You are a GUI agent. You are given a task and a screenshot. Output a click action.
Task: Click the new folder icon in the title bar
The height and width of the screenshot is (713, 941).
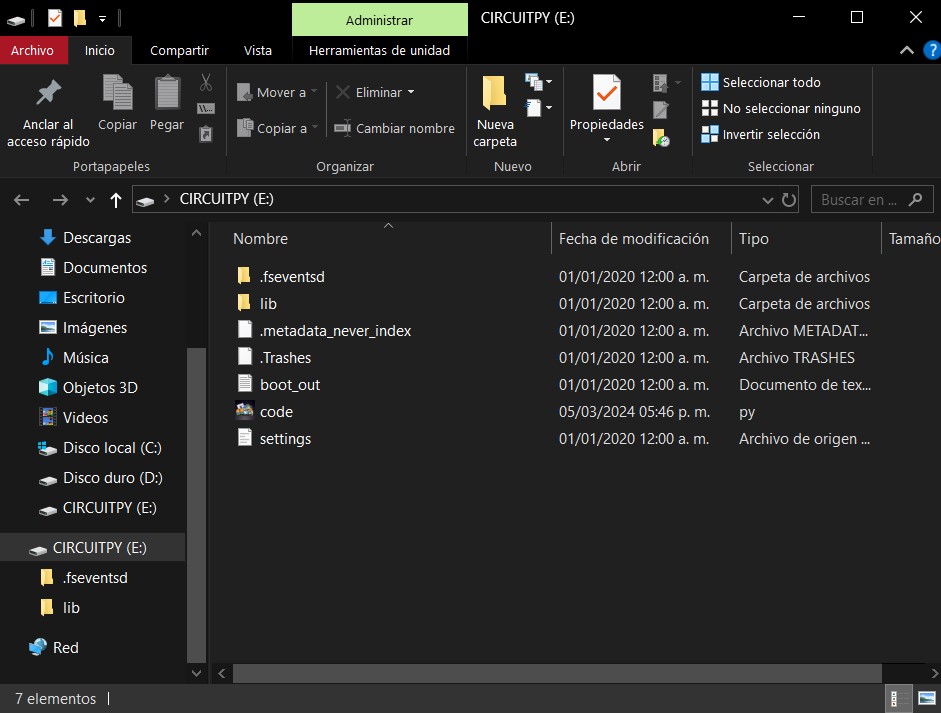coord(79,18)
